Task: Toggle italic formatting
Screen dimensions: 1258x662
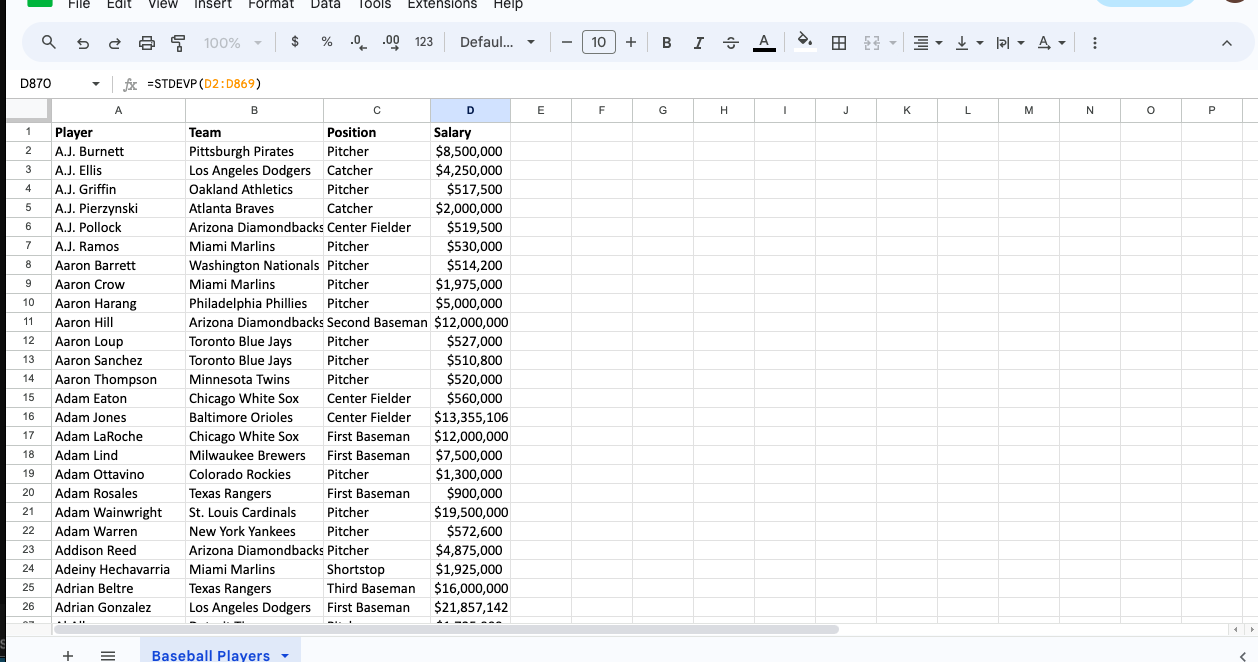Action: tap(698, 42)
